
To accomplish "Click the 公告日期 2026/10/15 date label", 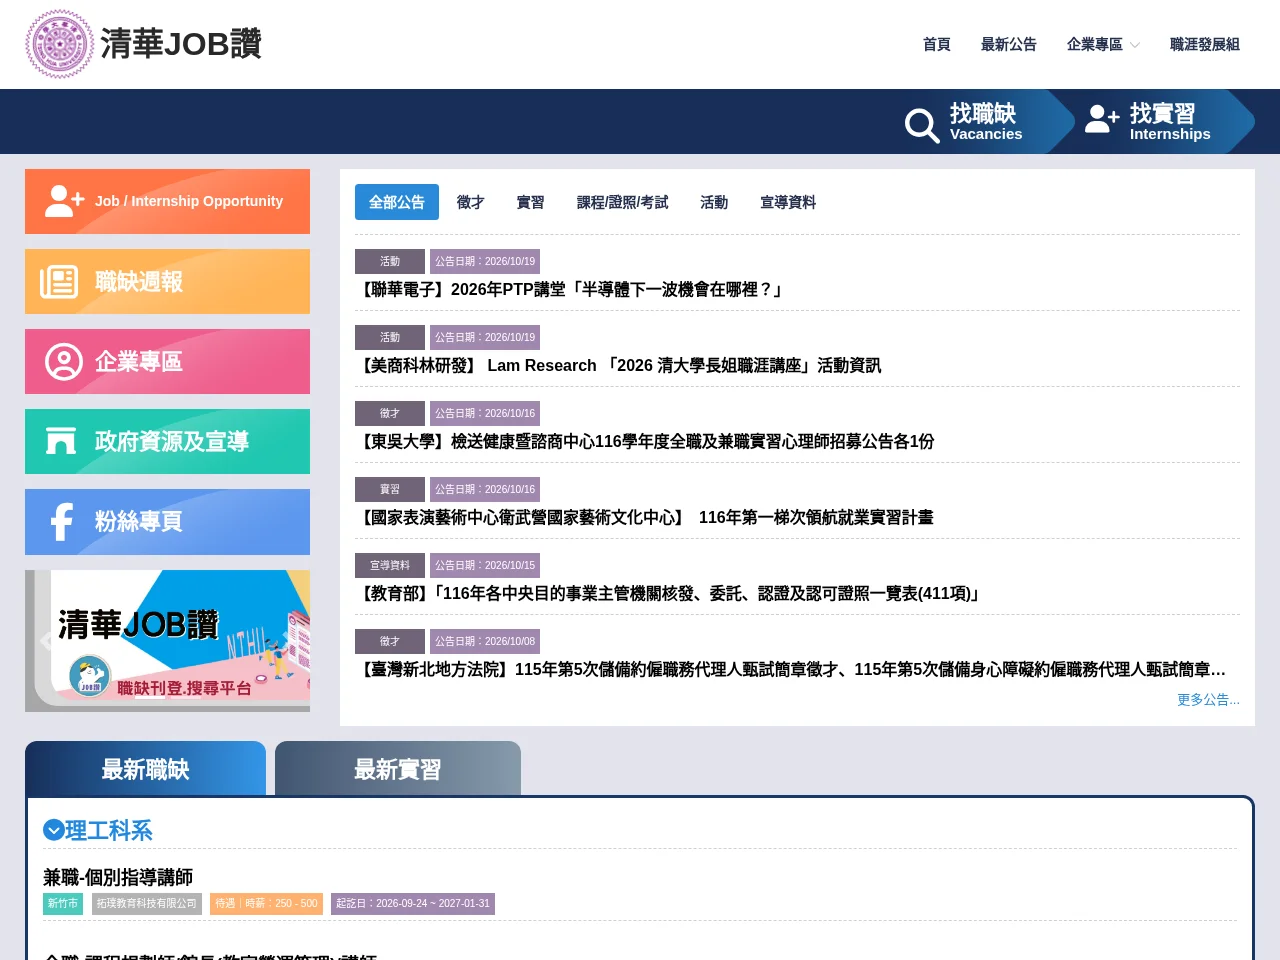I will [485, 565].
